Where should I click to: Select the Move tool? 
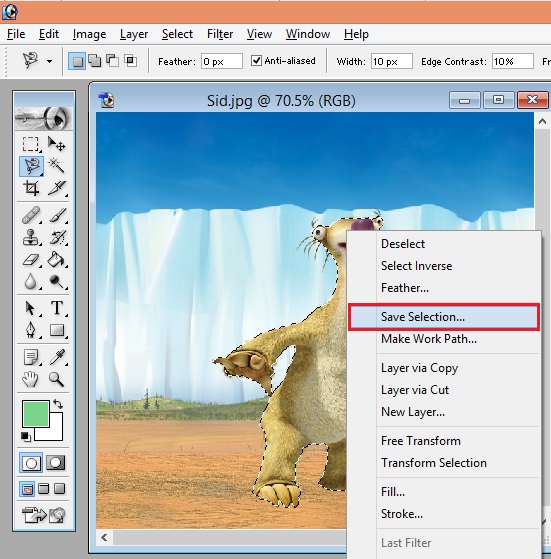tap(56, 144)
